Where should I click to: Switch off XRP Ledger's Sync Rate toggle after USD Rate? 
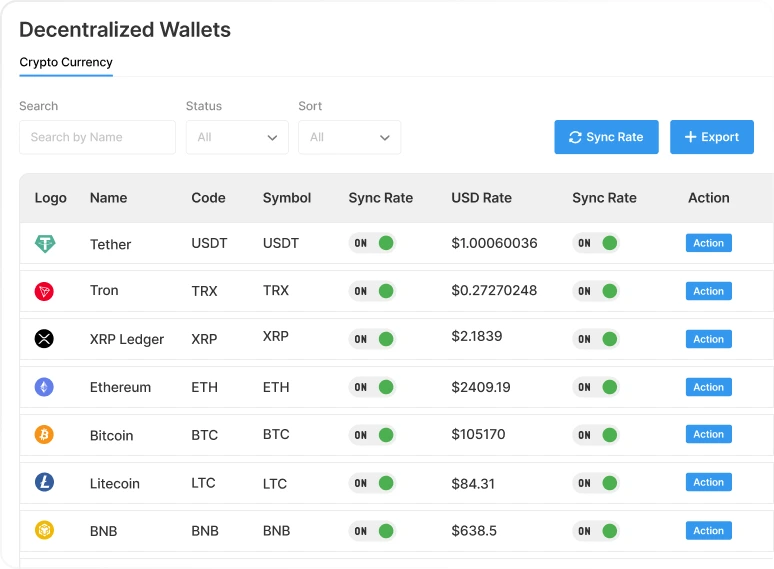pyautogui.click(x=596, y=339)
